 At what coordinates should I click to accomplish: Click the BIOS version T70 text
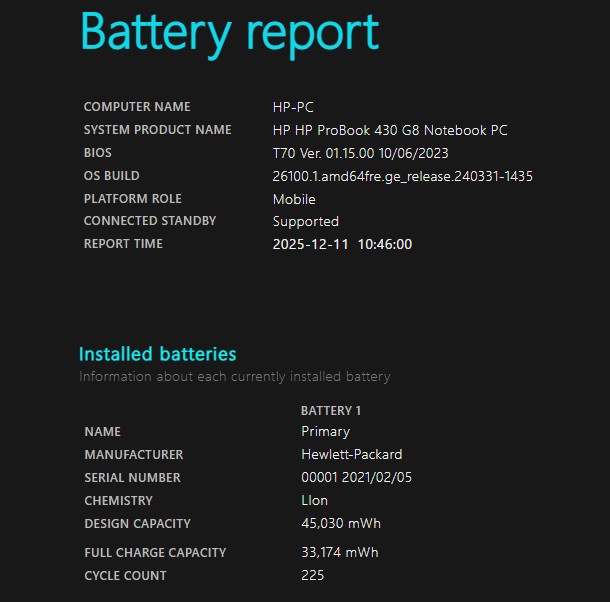tap(360, 153)
